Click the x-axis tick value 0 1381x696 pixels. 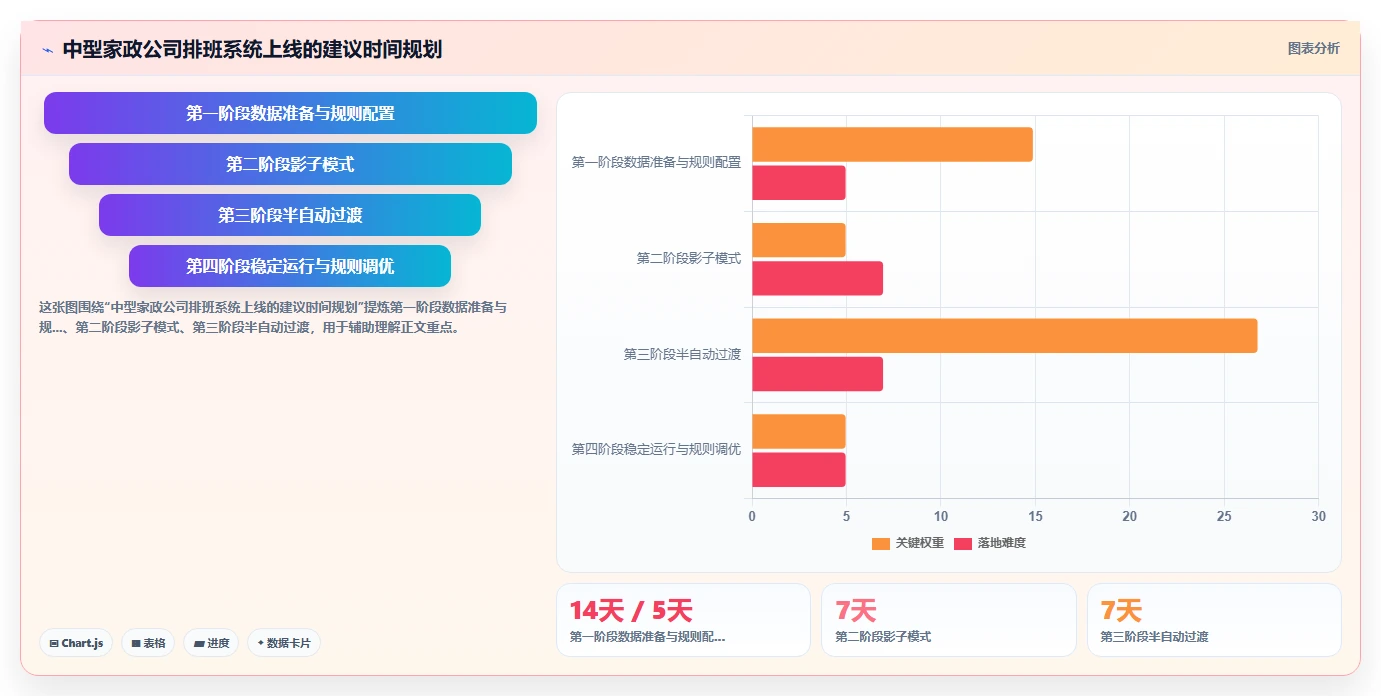(752, 516)
